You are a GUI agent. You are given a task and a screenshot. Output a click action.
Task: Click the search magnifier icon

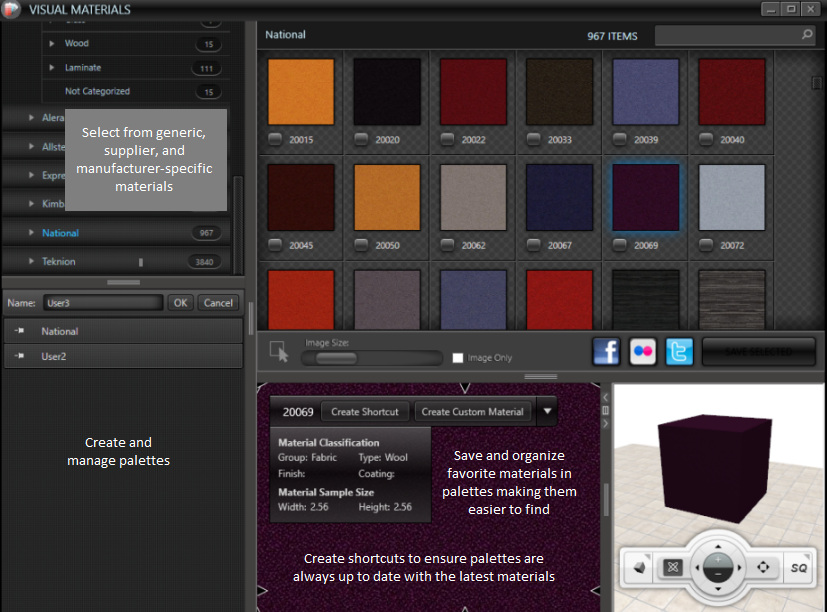[806, 35]
